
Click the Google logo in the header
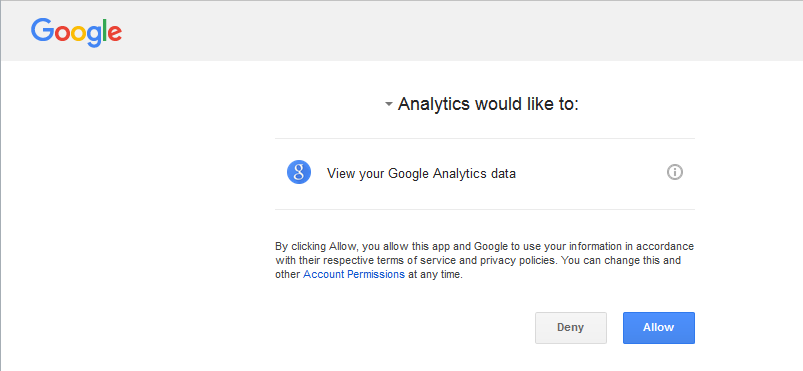tap(76, 33)
